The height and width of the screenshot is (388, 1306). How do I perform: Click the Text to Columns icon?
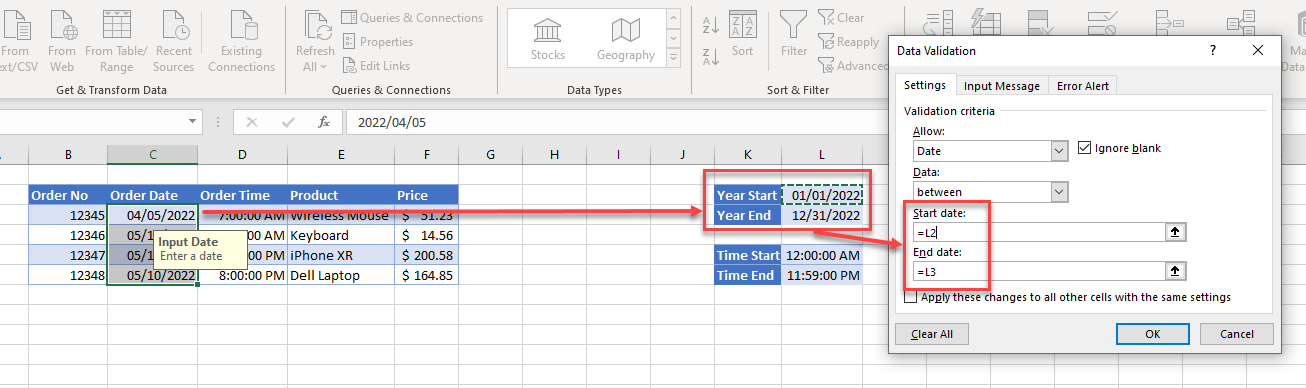click(x=937, y=22)
